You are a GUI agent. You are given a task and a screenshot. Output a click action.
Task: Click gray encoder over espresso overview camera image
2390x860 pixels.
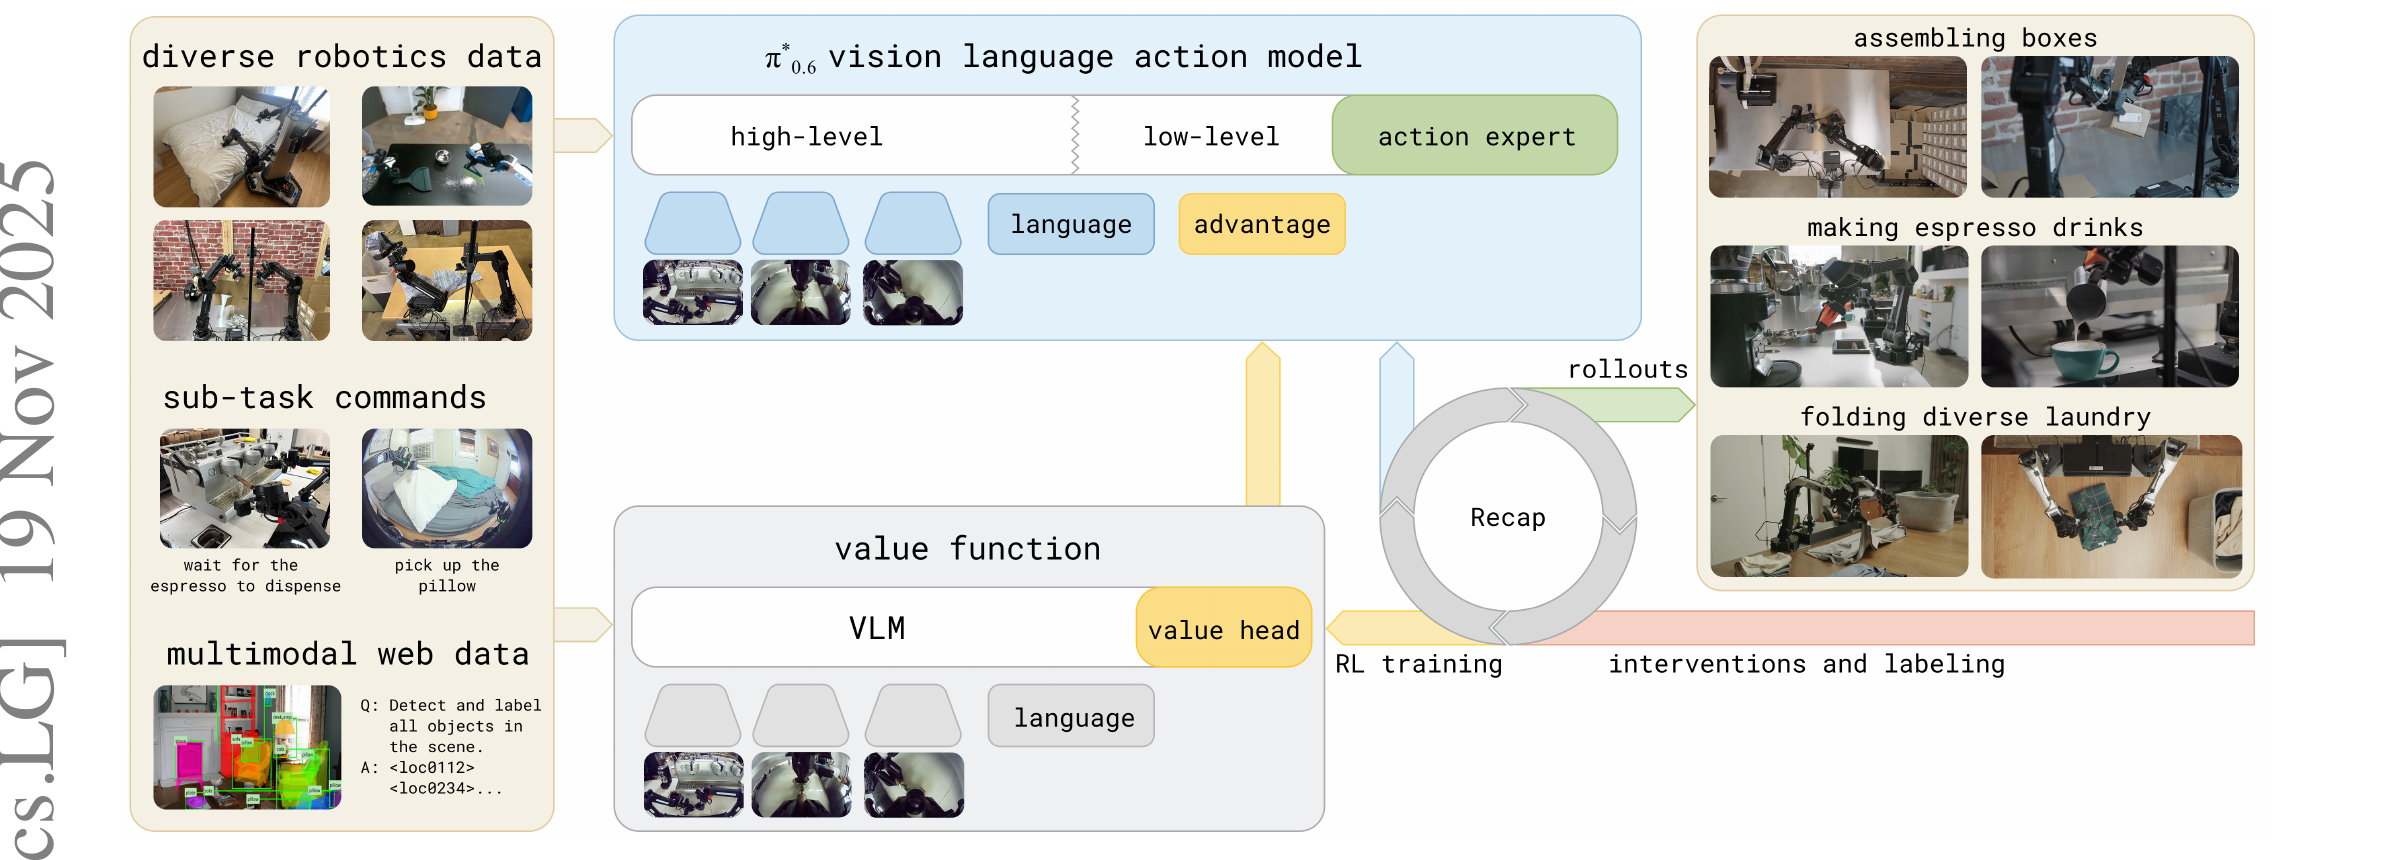coord(693,715)
